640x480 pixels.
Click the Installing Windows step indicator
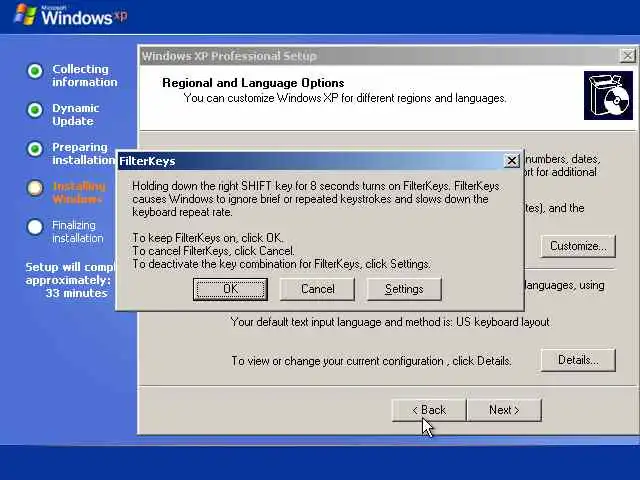(35, 188)
